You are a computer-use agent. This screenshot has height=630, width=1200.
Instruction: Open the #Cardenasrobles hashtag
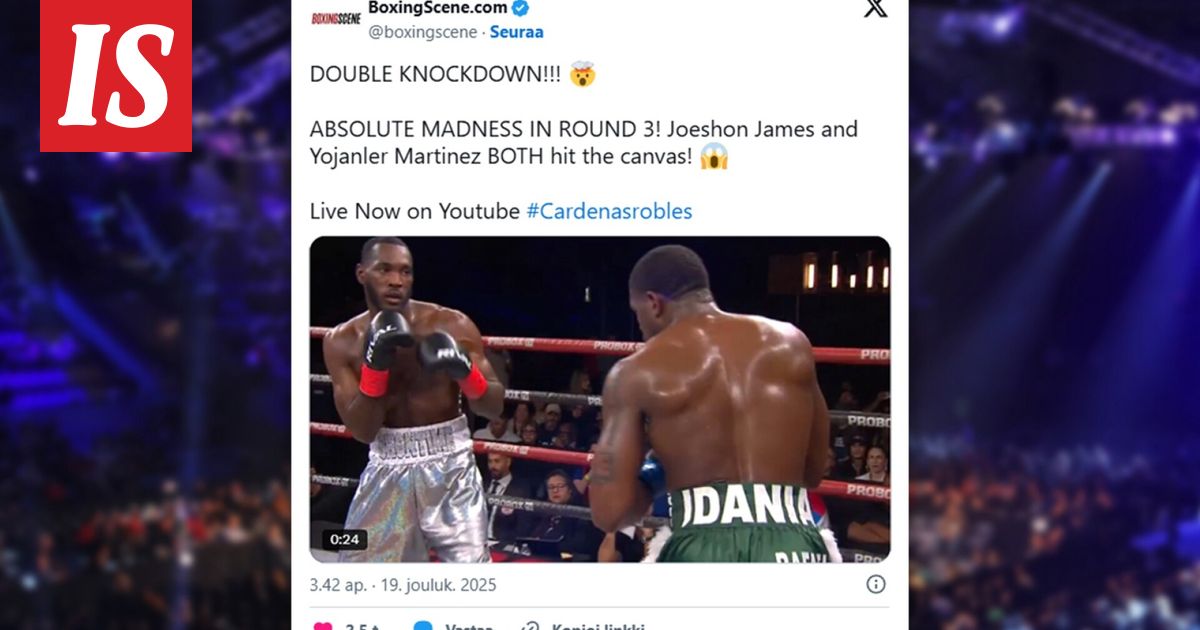[x=609, y=211]
